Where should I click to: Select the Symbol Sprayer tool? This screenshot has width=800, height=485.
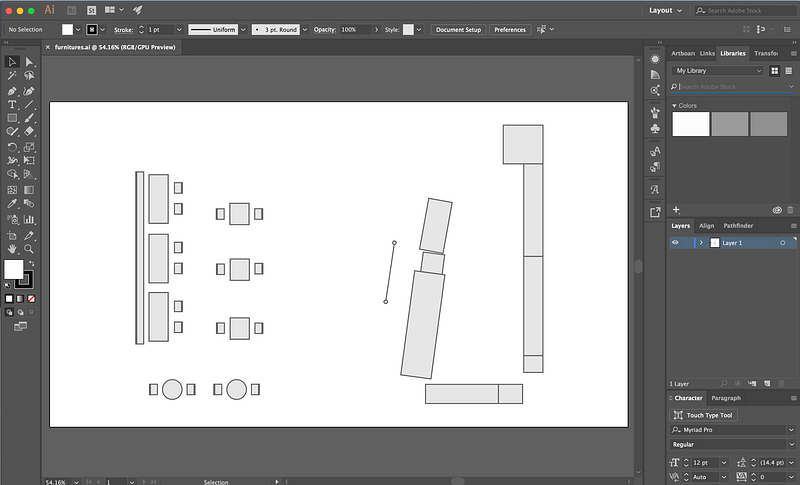[x=12, y=219]
